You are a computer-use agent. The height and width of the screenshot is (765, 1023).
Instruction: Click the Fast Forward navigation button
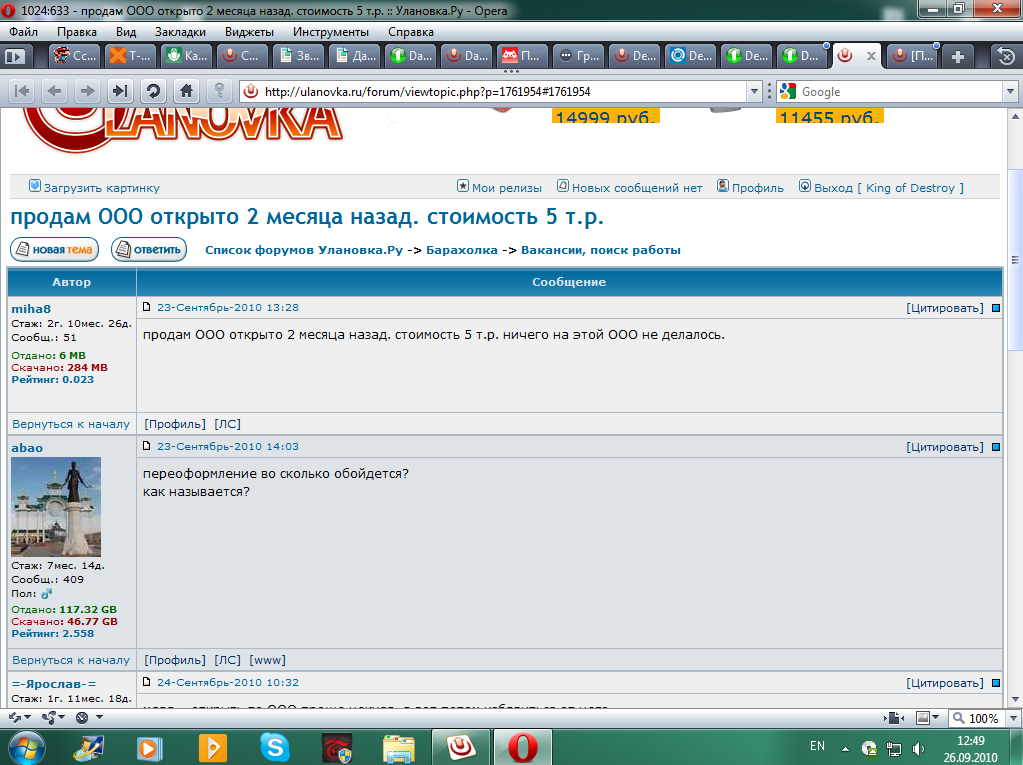click(x=120, y=91)
